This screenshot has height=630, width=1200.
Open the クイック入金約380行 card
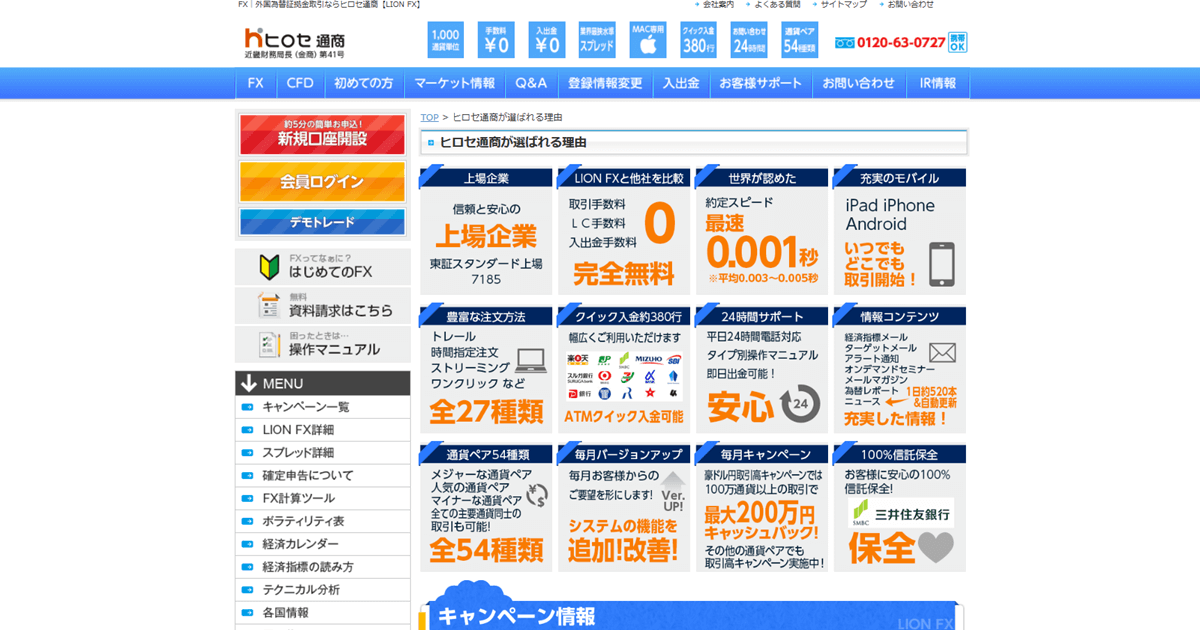(x=624, y=368)
